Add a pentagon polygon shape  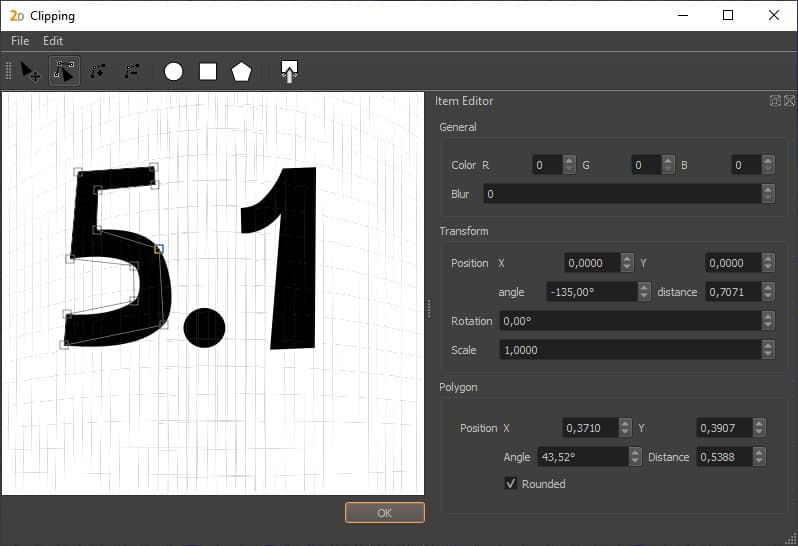pos(241,71)
